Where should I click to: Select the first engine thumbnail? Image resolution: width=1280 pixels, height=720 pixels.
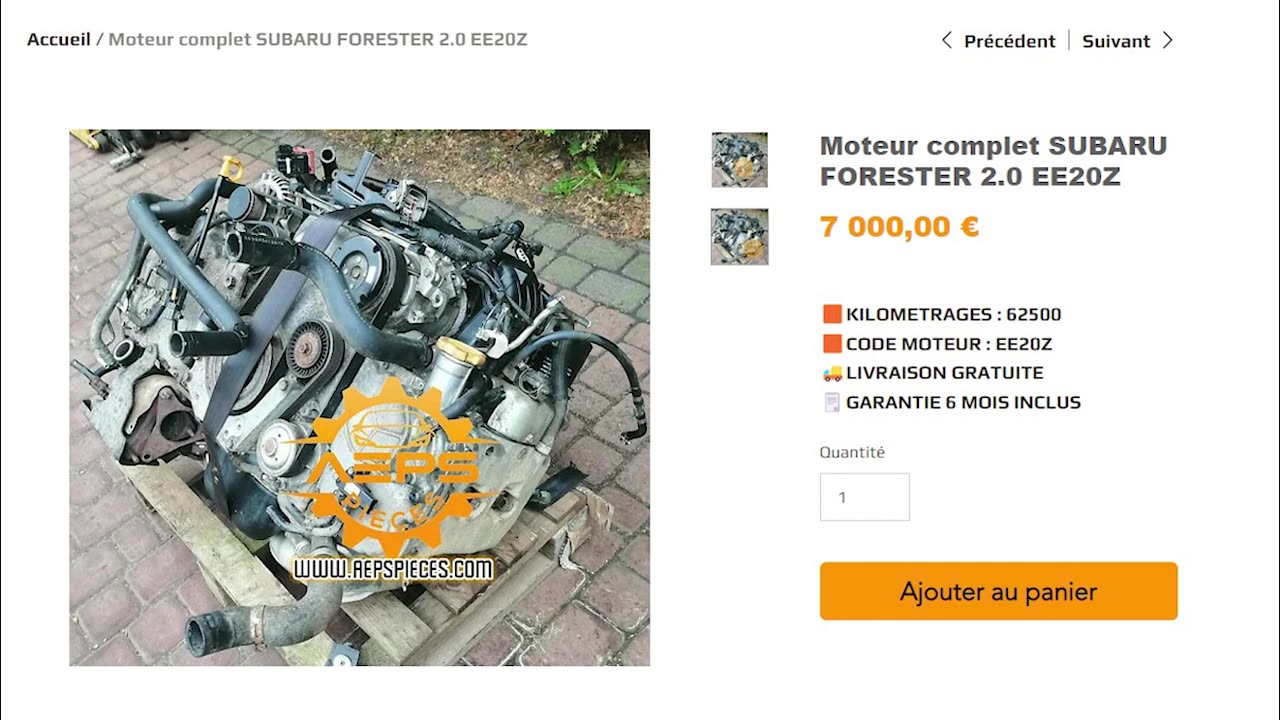pyautogui.click(x=740, y=160)
